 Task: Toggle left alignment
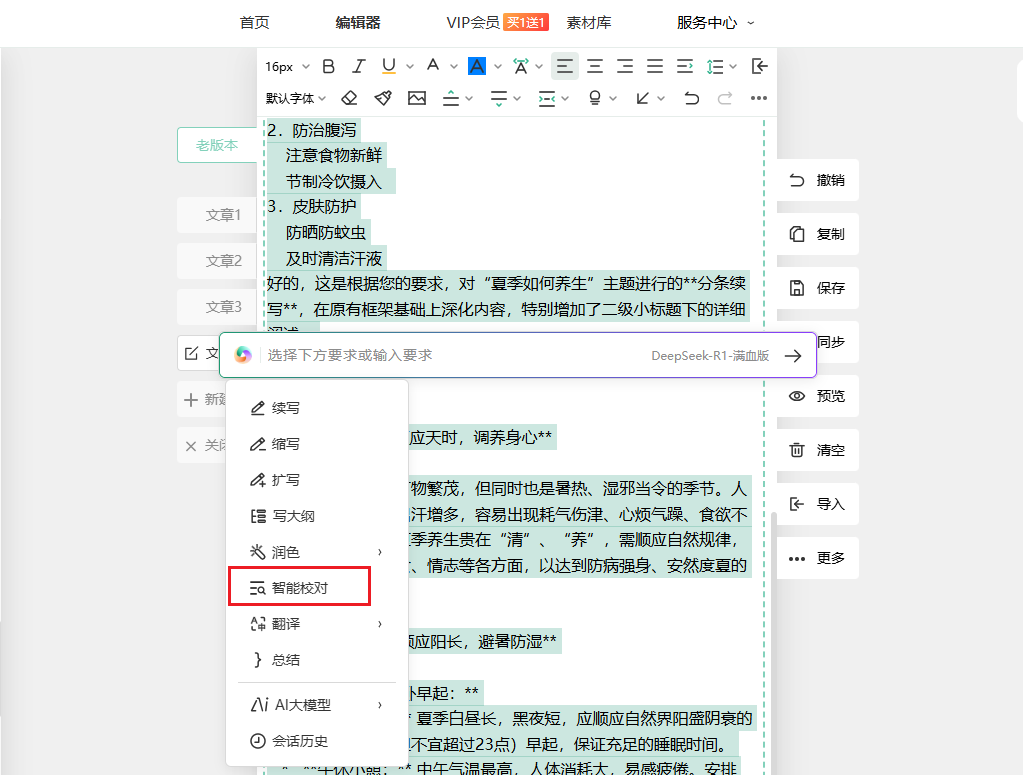[x=565, y=66]
